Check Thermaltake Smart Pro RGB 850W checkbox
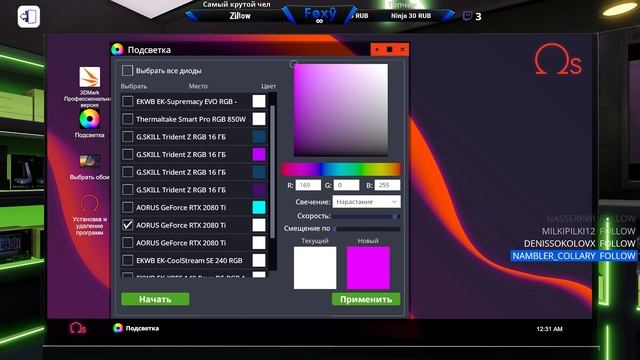Screen dimensions: 640x360 pos(128,119)
